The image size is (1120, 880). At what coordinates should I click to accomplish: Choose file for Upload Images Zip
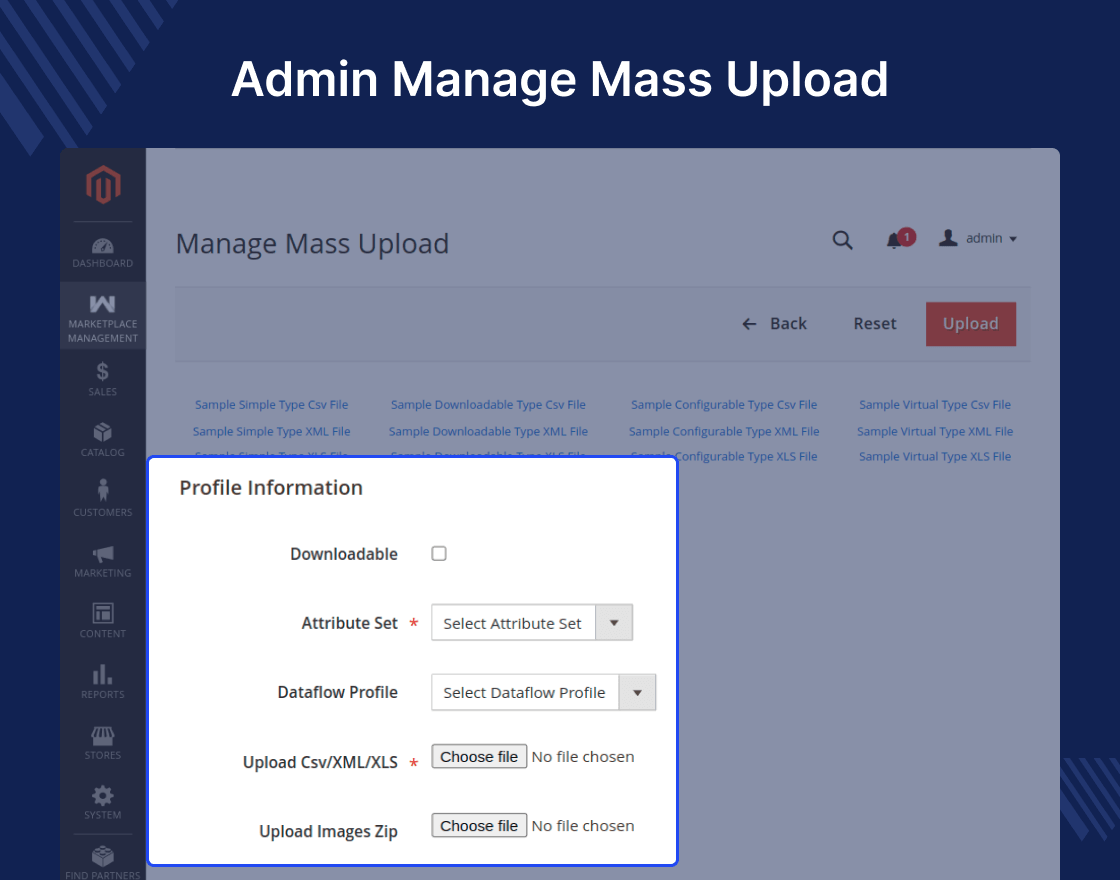click(x=479, y=826)
